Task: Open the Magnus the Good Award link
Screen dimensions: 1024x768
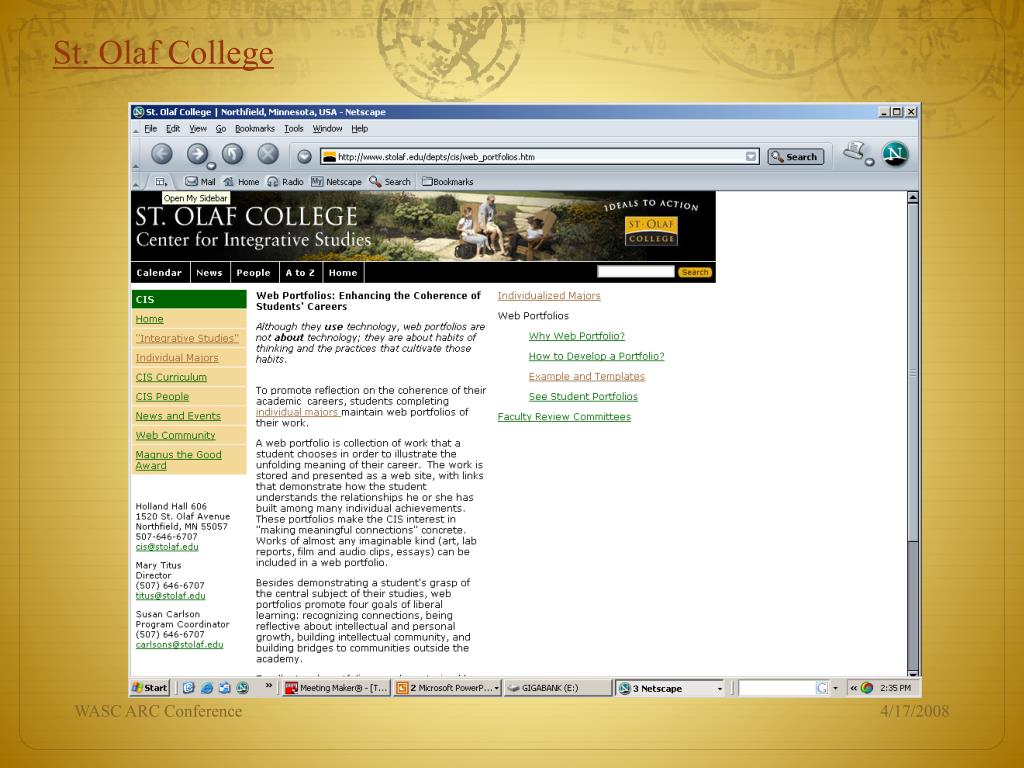Action: [178, 460]
